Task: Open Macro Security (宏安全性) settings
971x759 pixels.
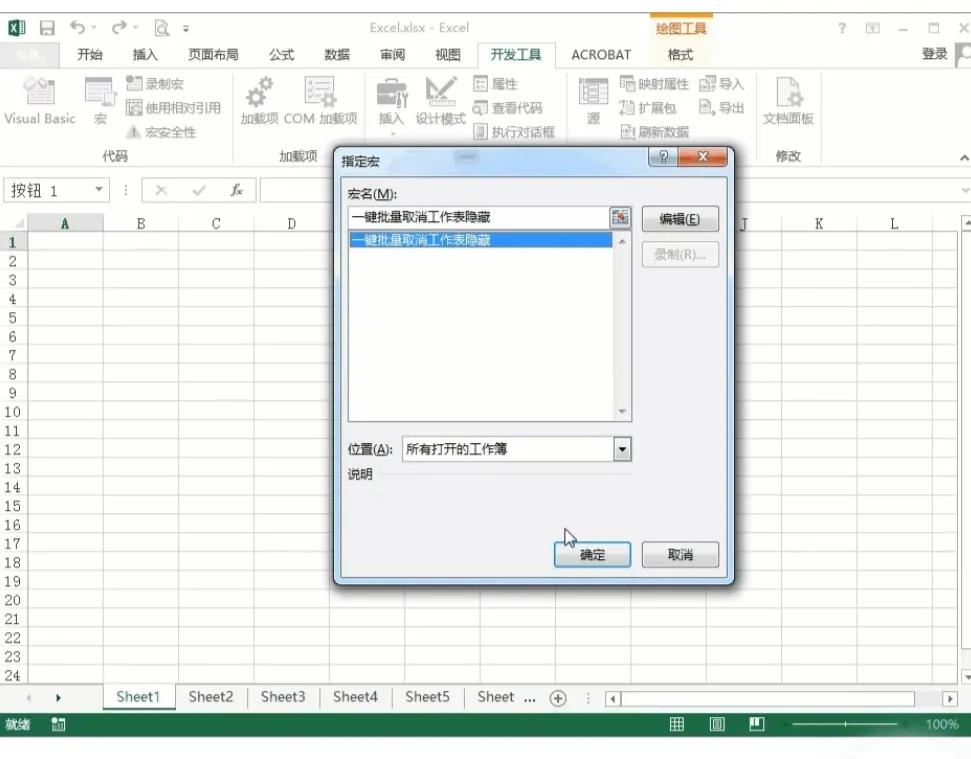Action: pos(161,132)
